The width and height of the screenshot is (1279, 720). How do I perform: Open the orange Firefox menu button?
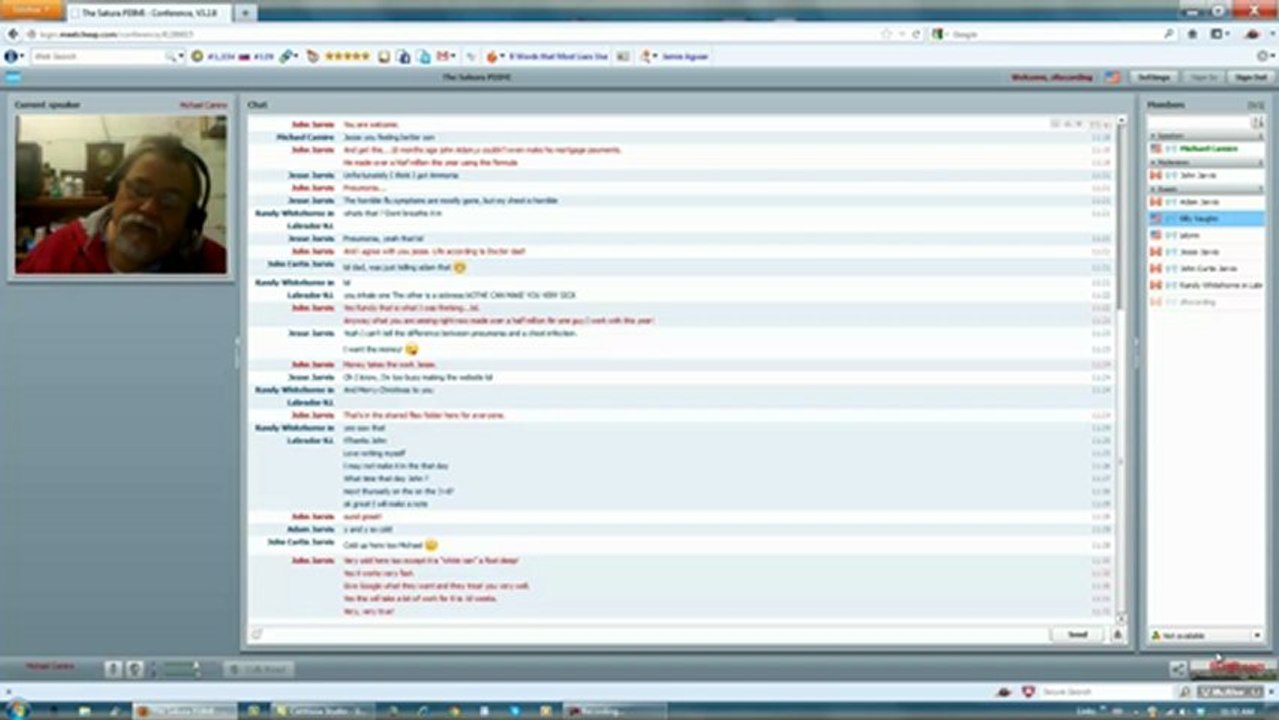31,10
